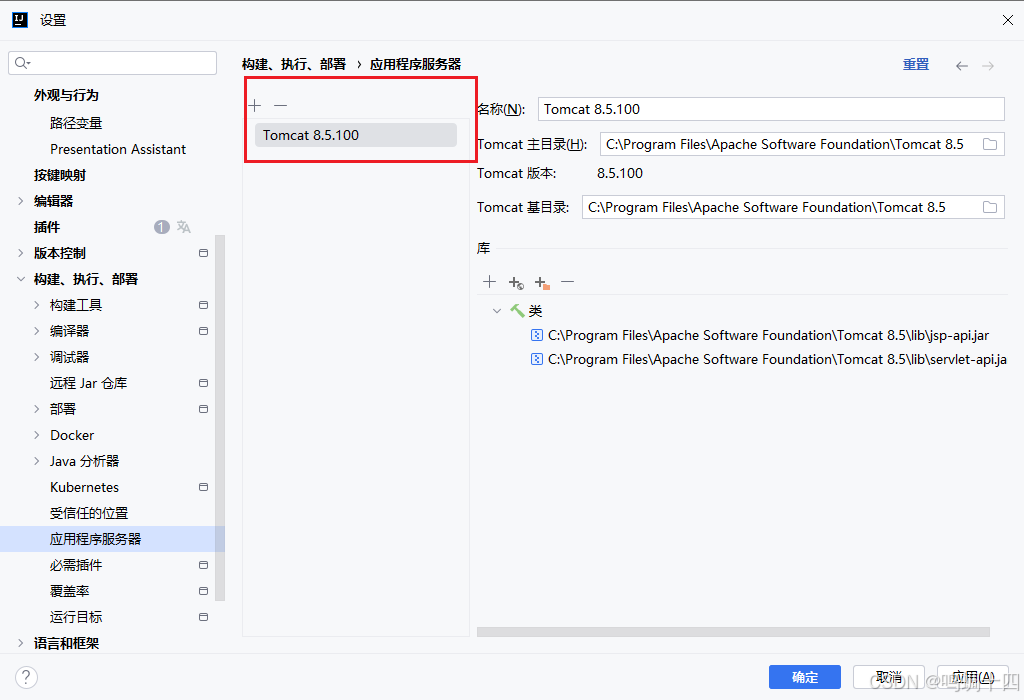Expand the 编译器 node
The height and width of the screenshot is (700, 1024).
(x=37, y=331)
